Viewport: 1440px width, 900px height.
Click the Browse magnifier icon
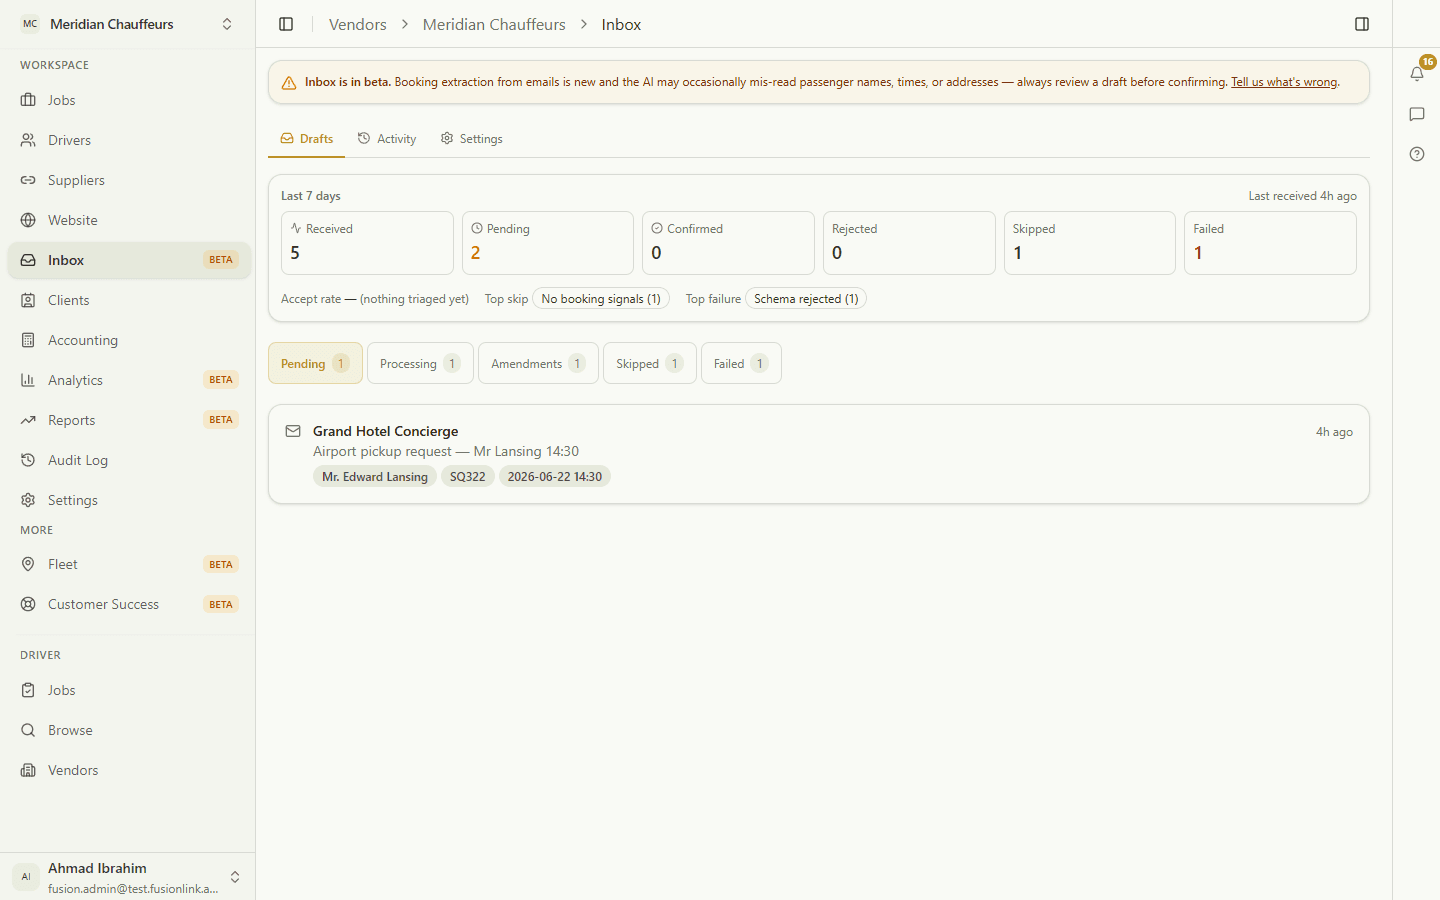[28, 730]
